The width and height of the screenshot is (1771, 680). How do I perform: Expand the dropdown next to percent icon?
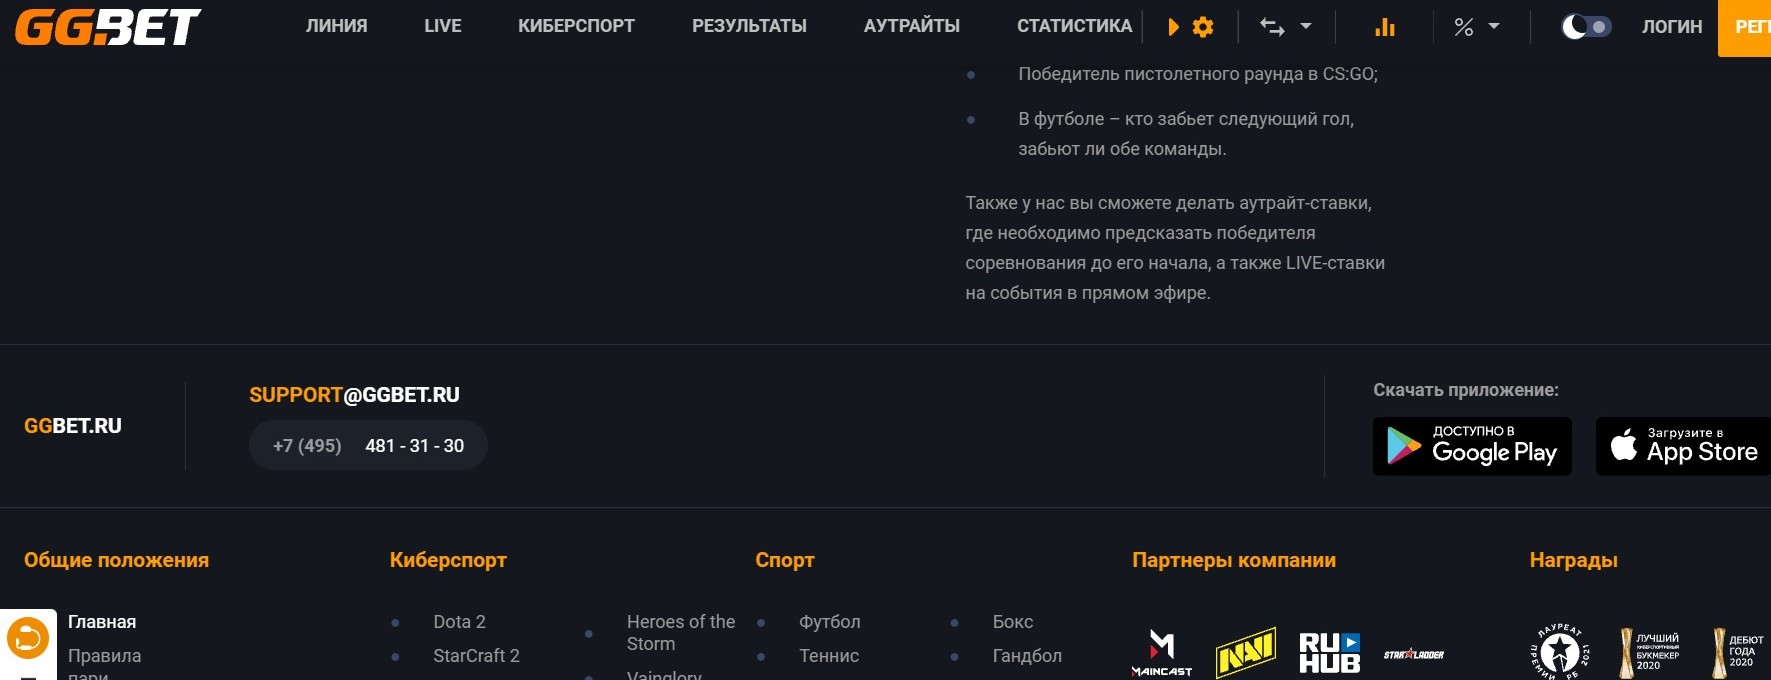(x=1494, y=27)
